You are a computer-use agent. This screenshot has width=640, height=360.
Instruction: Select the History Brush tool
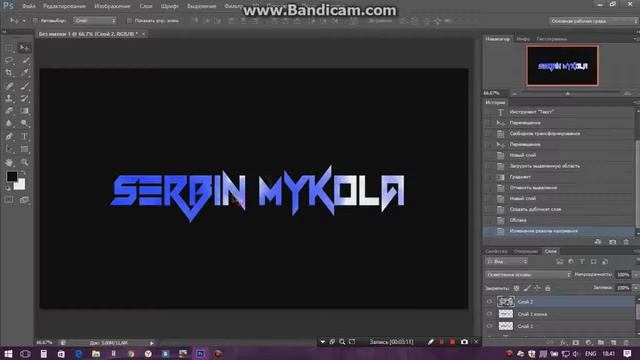click(x=24, y=98)
